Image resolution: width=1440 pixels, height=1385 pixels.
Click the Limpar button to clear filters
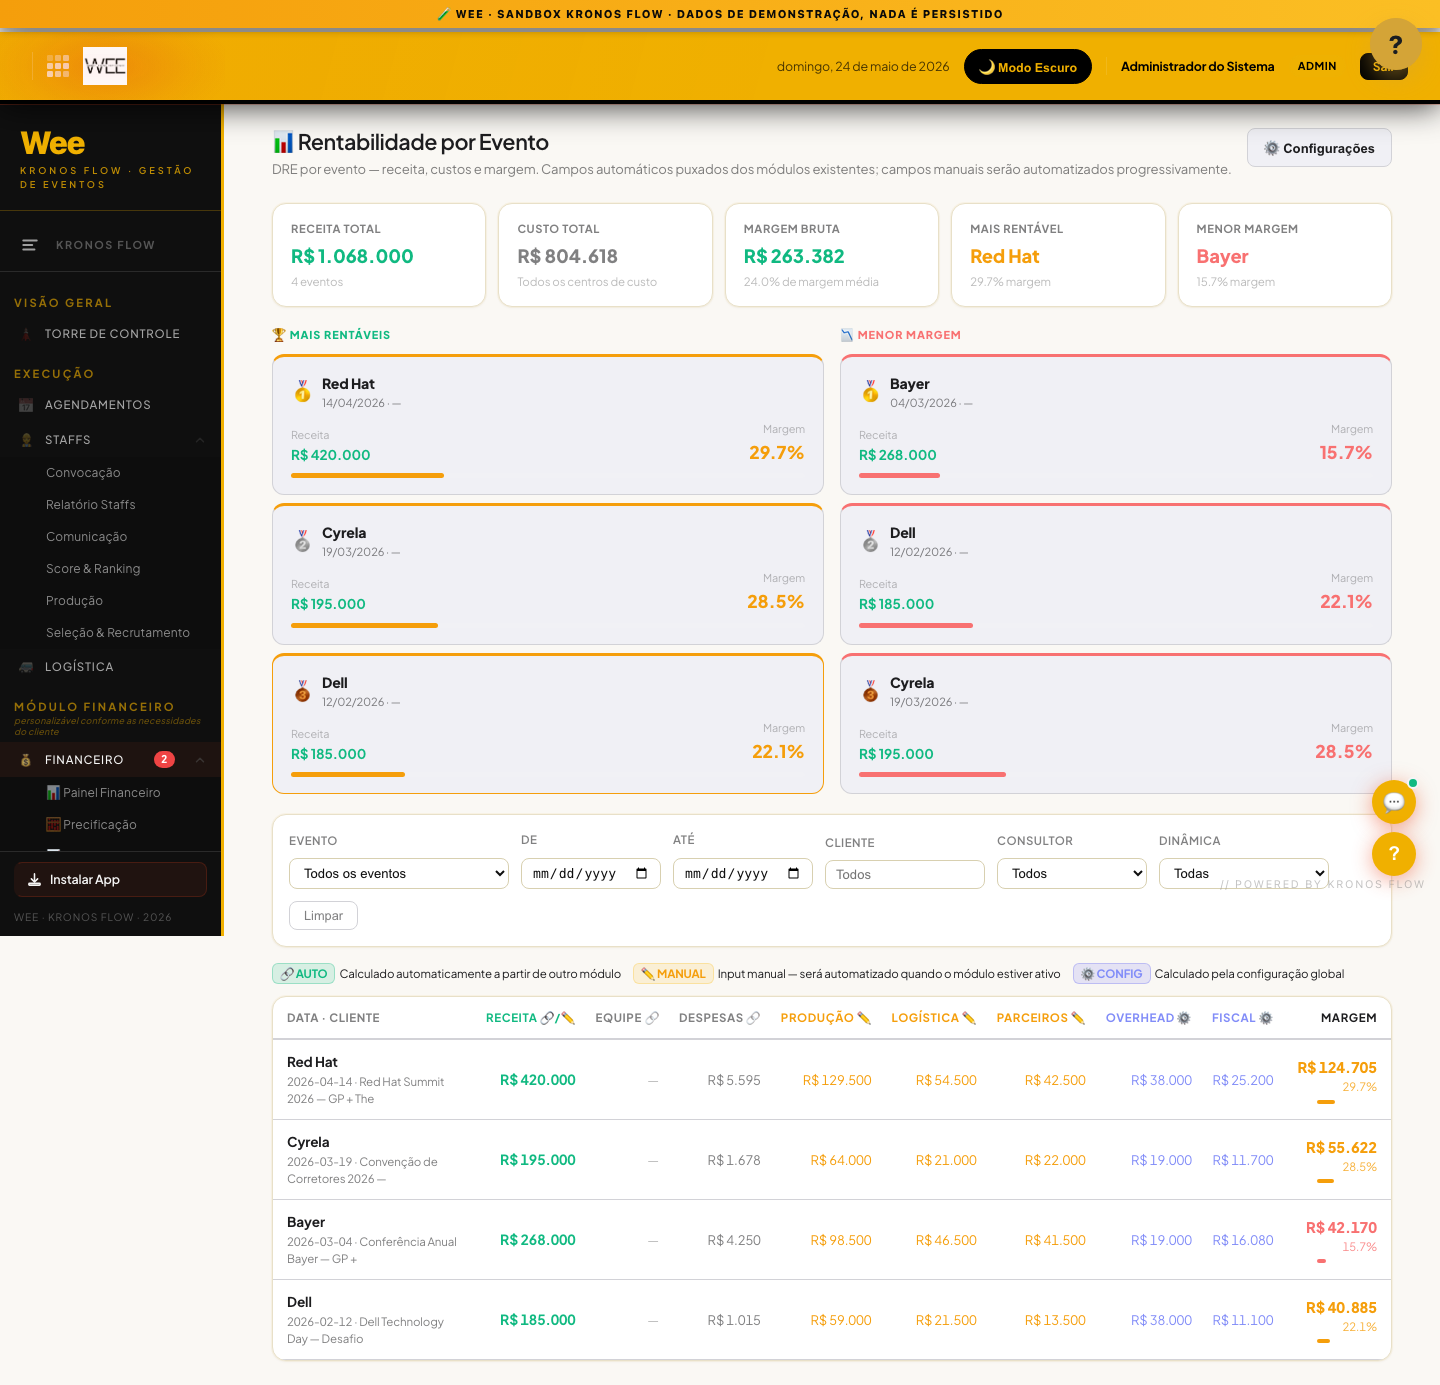pyautogui.click(x=323, y=915)
